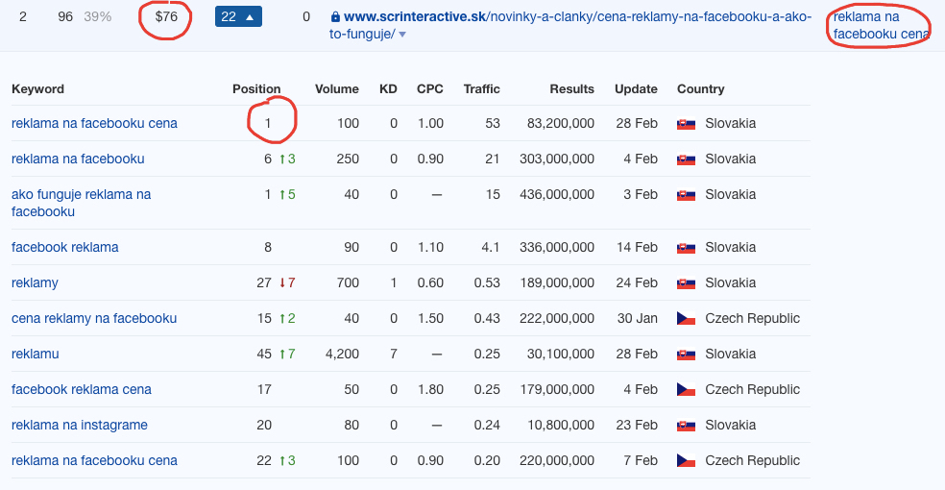
Task: Open keyword 'cena reklamy na facebooku'
Action: click(94, 319)
